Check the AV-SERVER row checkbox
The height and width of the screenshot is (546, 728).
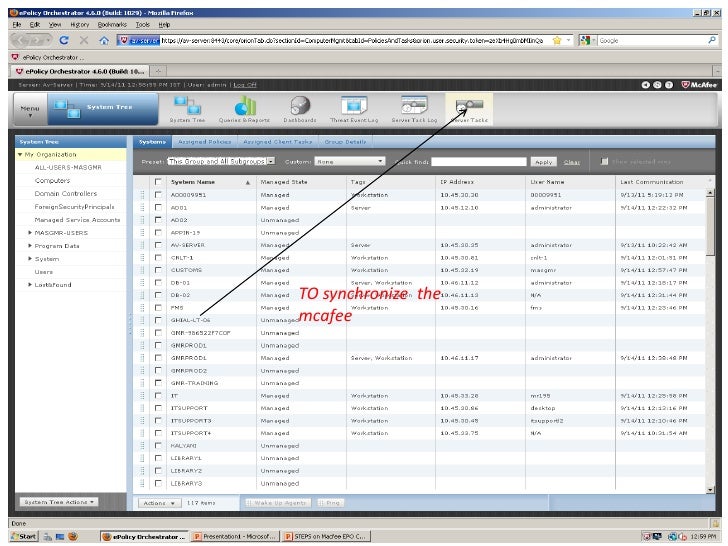(158, 245)
